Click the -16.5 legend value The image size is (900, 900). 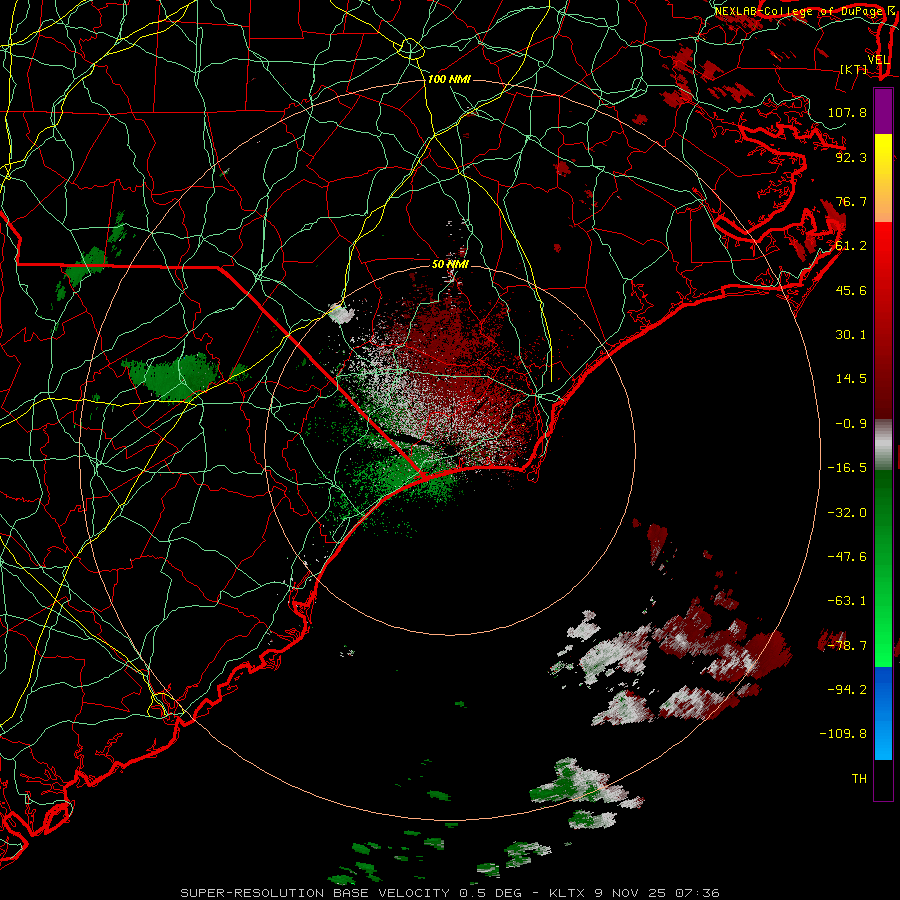(x=847, y=468)
